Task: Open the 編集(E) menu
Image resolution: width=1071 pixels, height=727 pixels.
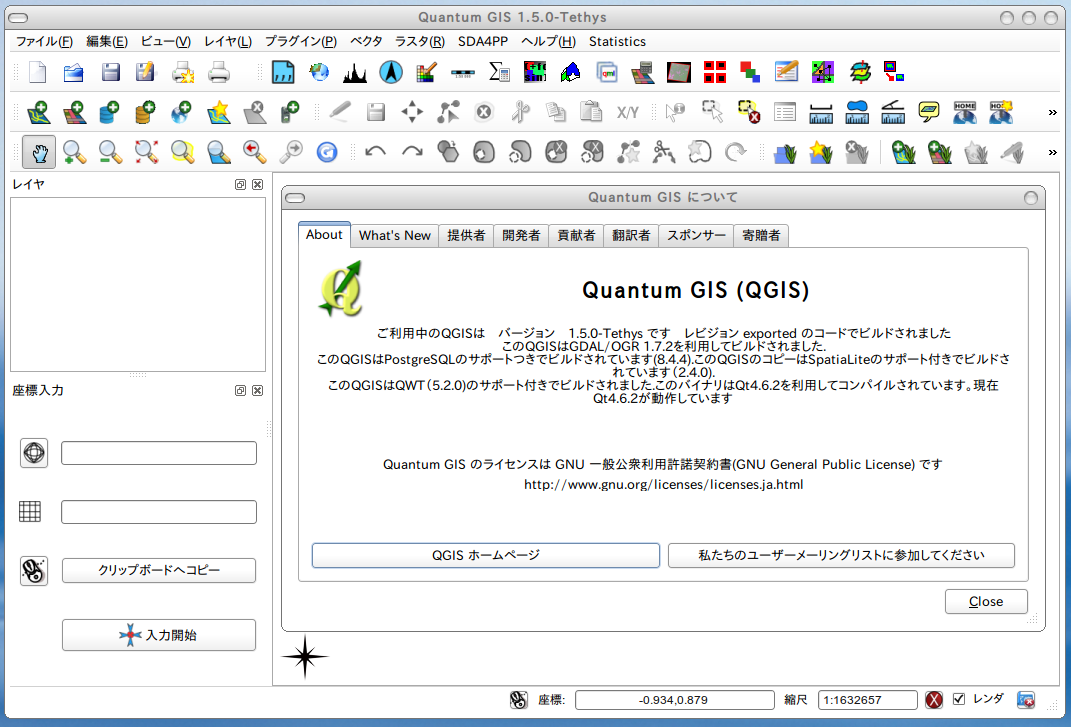Action: [x=107, y=42]
